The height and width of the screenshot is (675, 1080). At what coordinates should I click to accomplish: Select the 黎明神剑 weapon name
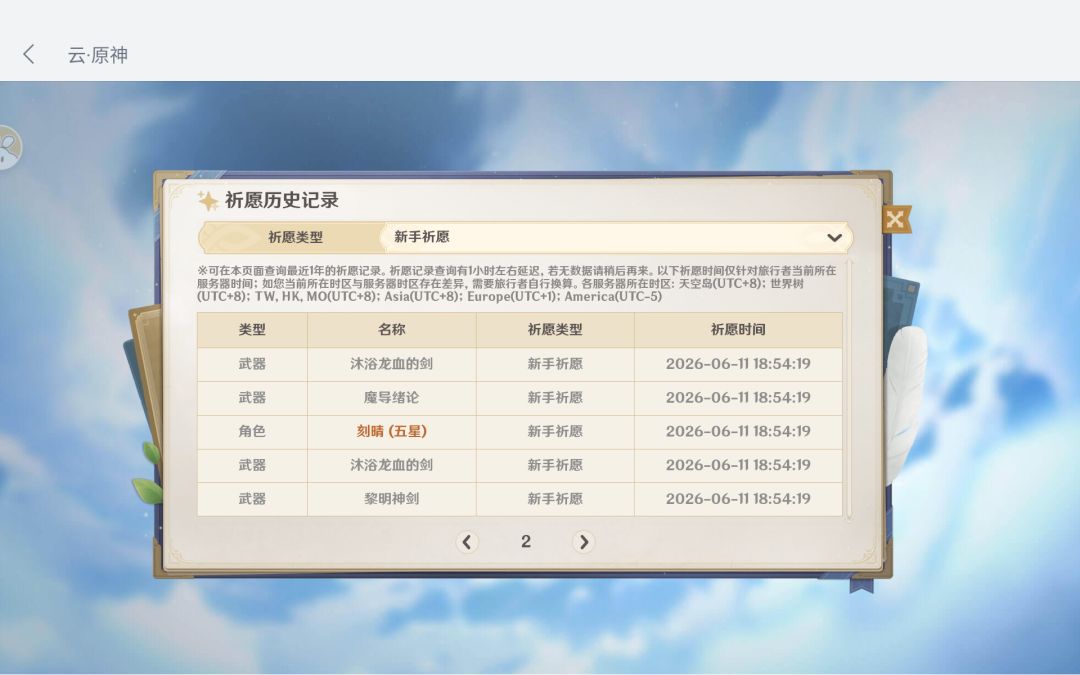391,499
